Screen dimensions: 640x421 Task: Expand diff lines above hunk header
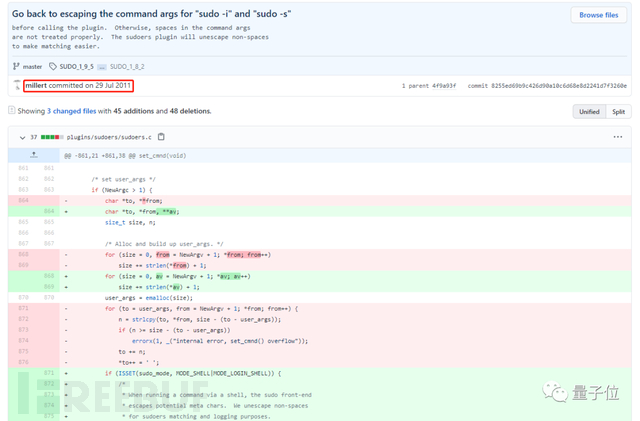click(34, 155)
